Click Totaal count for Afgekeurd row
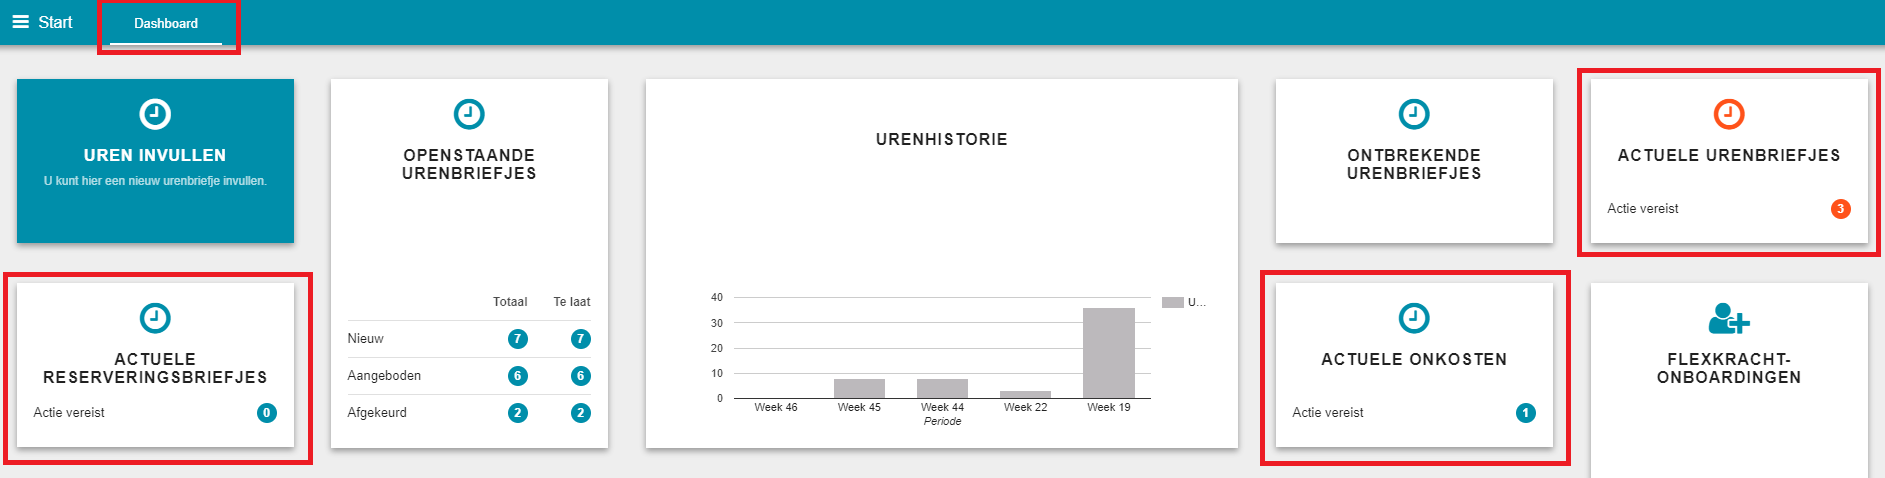Image resolution: width=1885 pixels, height=478 pixels. pyautogui.click(x=517, y=413)
